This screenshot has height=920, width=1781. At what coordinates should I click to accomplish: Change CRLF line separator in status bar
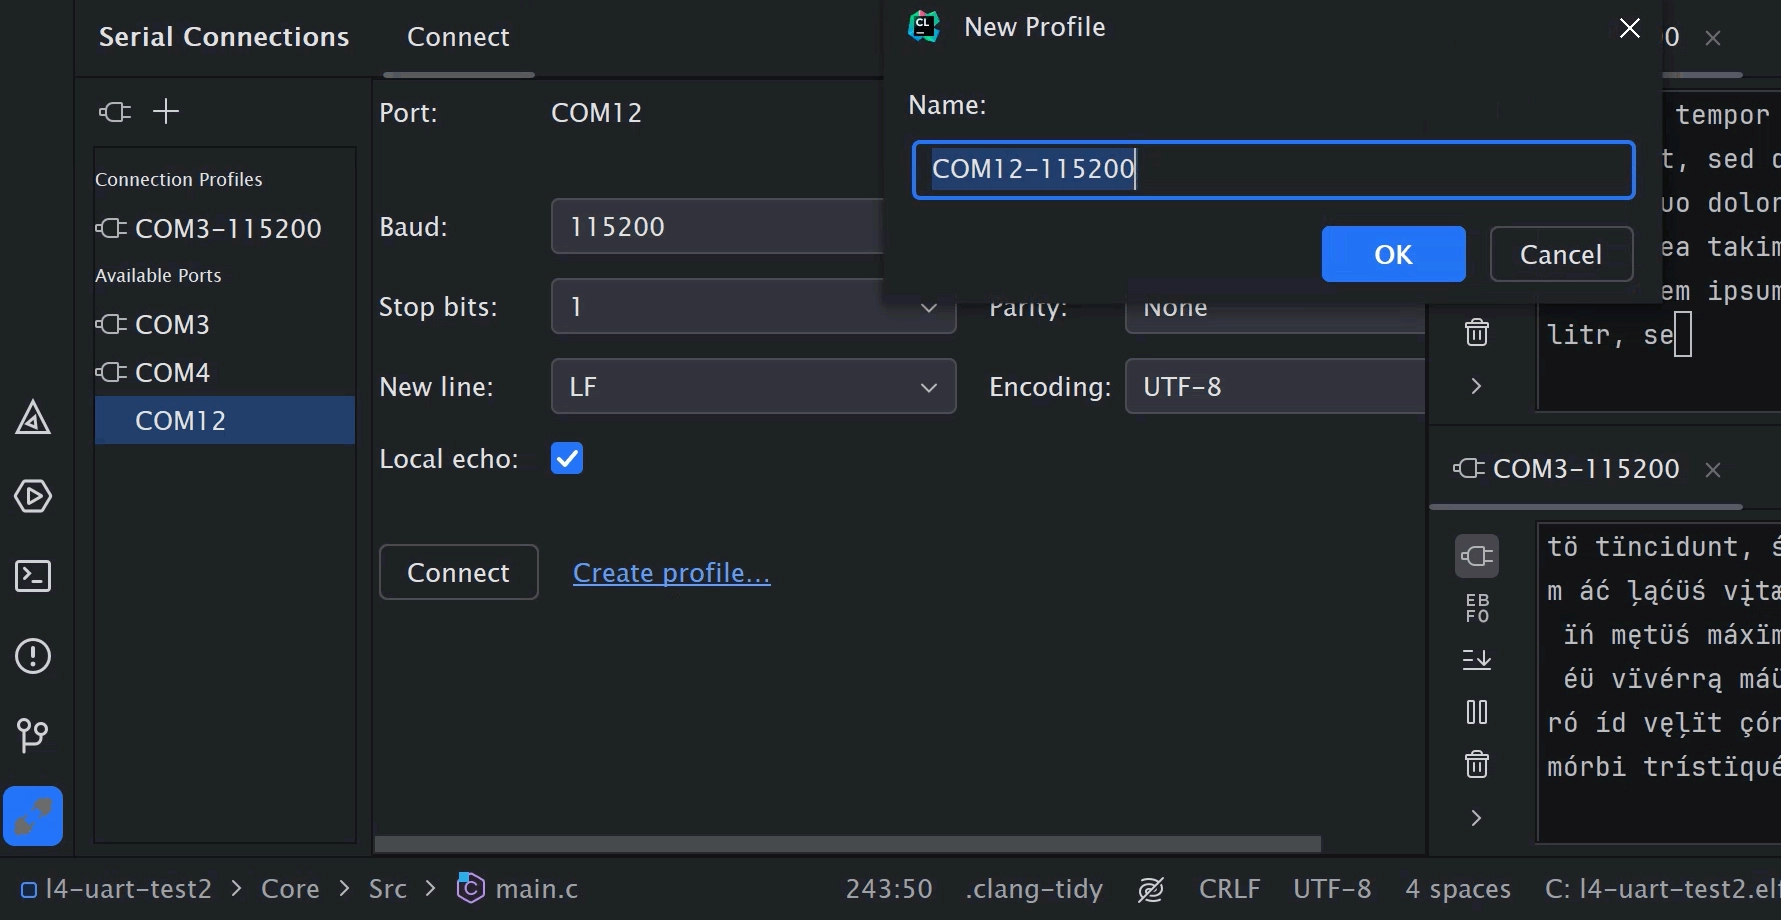(1230, 889)
